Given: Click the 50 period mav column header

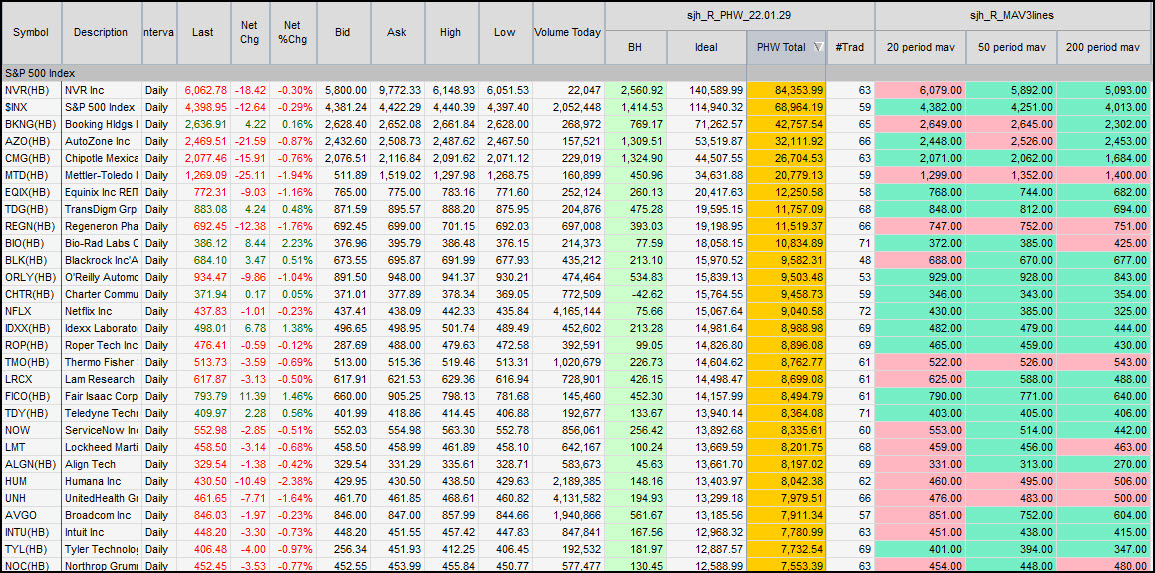Looking at the screenshot, I should (1011, 47).
